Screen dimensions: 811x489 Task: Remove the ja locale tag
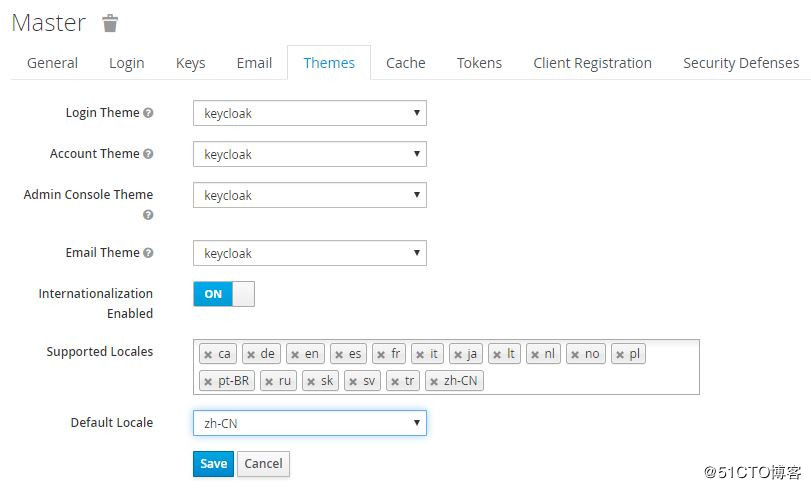456,354
